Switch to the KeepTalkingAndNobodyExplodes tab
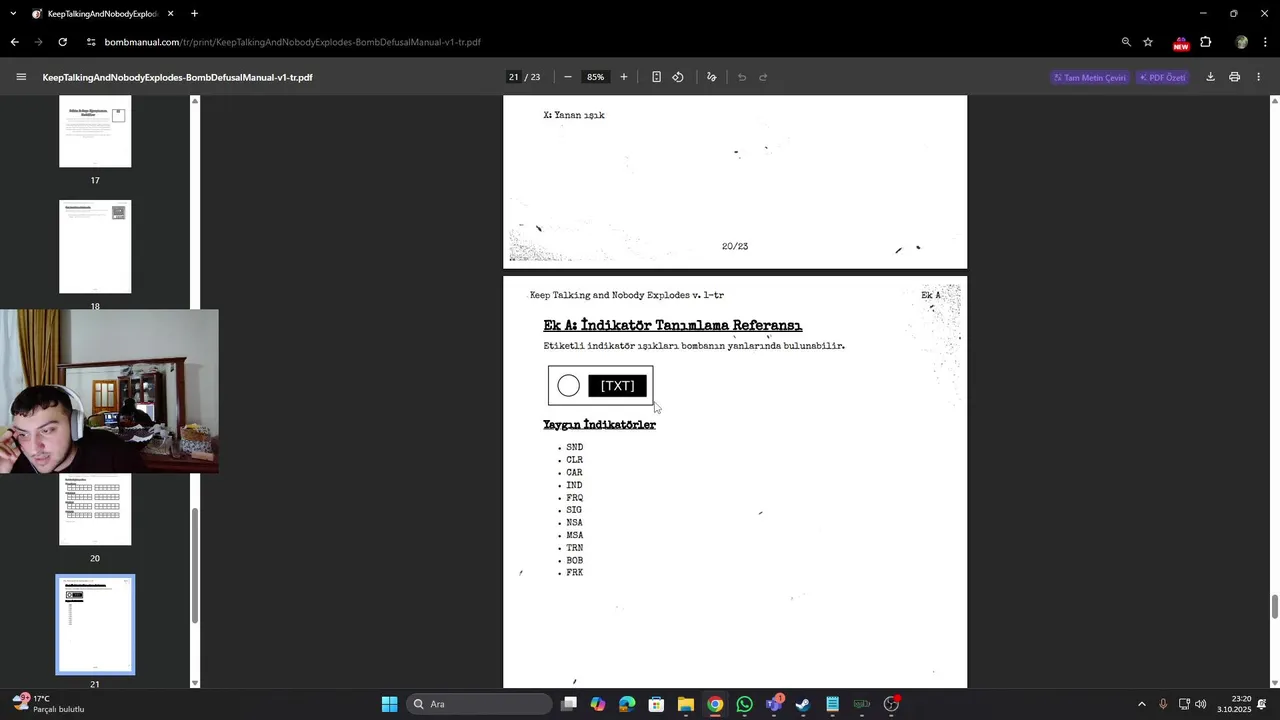Screen dimensions: 1280x720 point(103,14)
